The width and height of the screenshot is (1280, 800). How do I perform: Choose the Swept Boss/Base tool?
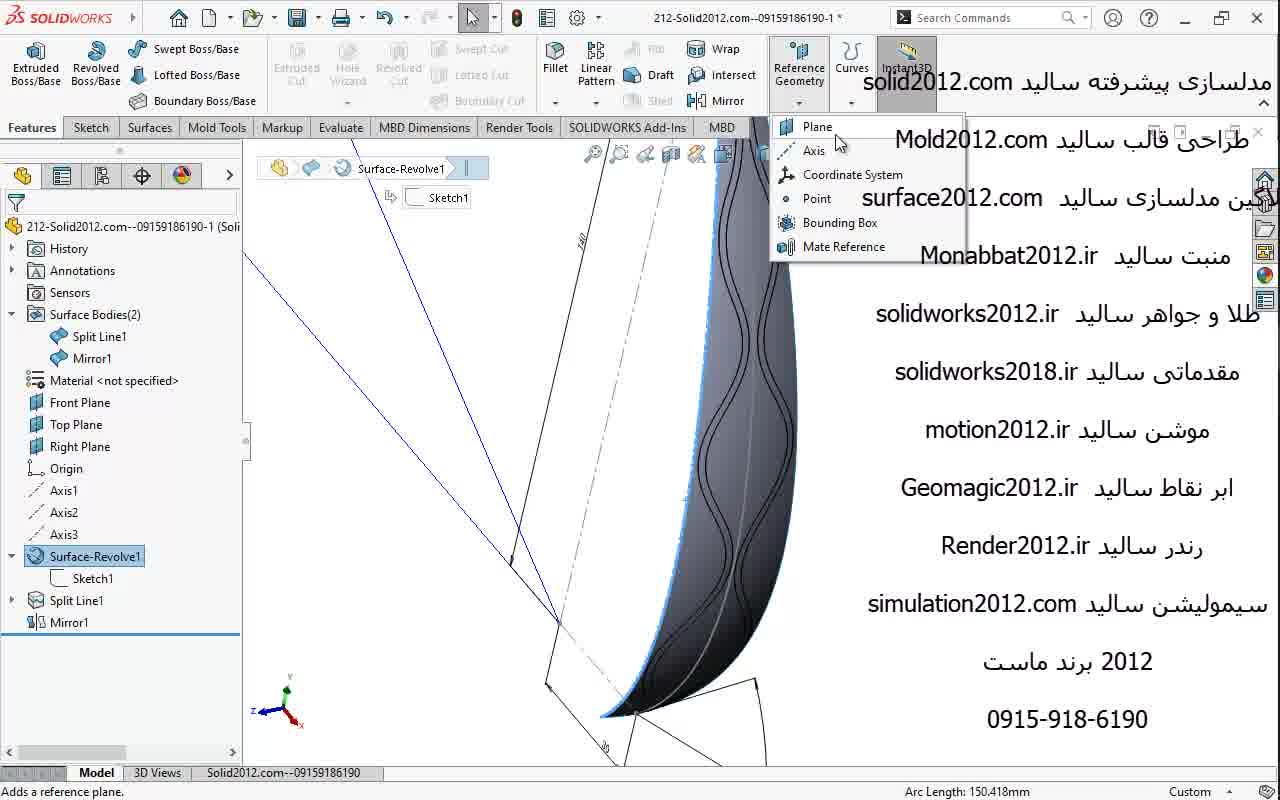[x=184, y=49]
